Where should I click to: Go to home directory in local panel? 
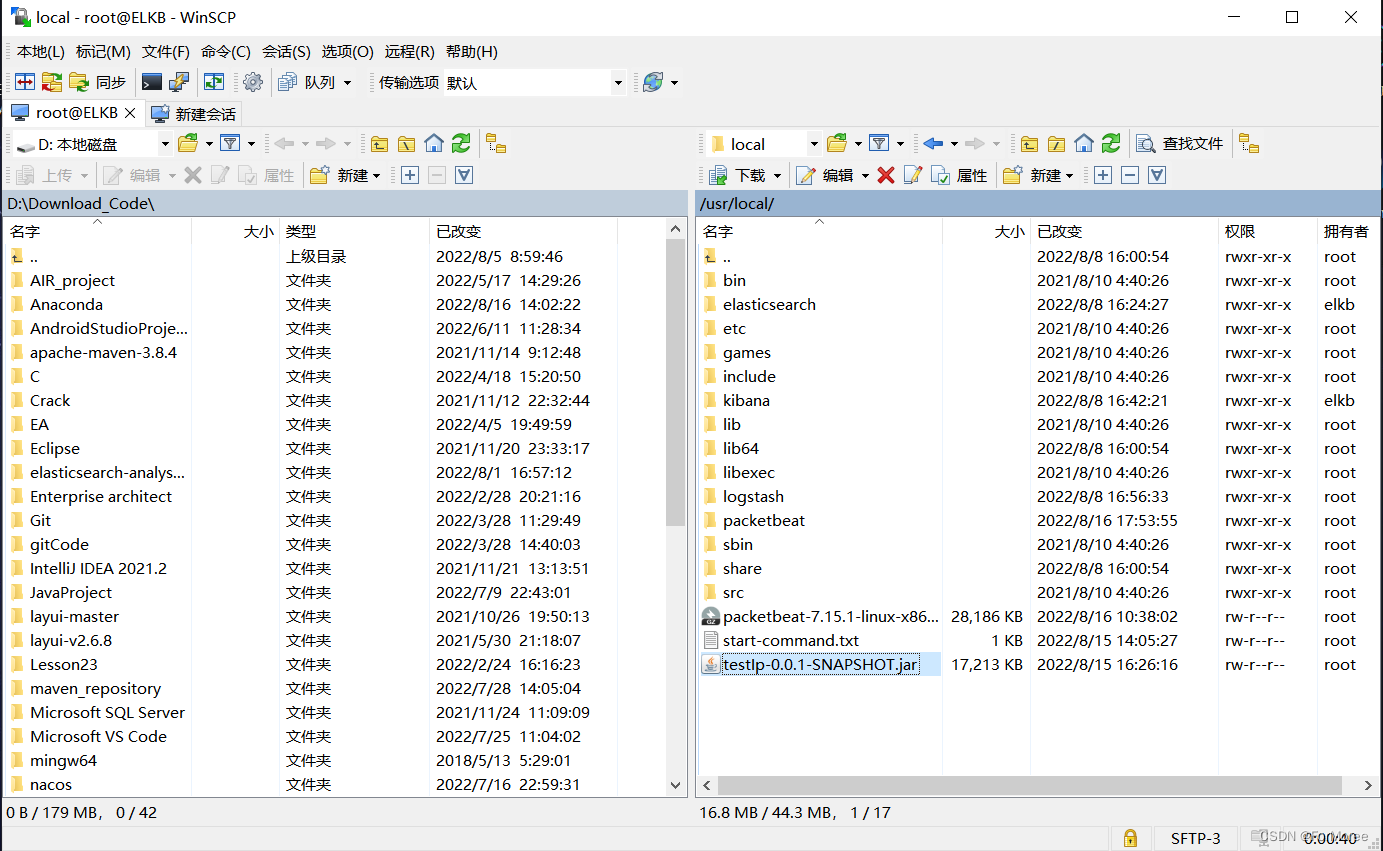click(433, 143)
